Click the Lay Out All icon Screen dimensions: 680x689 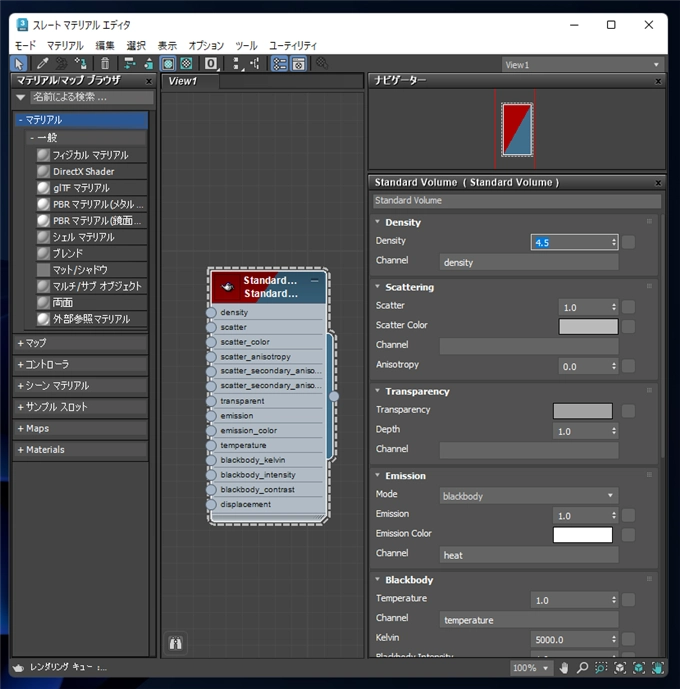236,64
